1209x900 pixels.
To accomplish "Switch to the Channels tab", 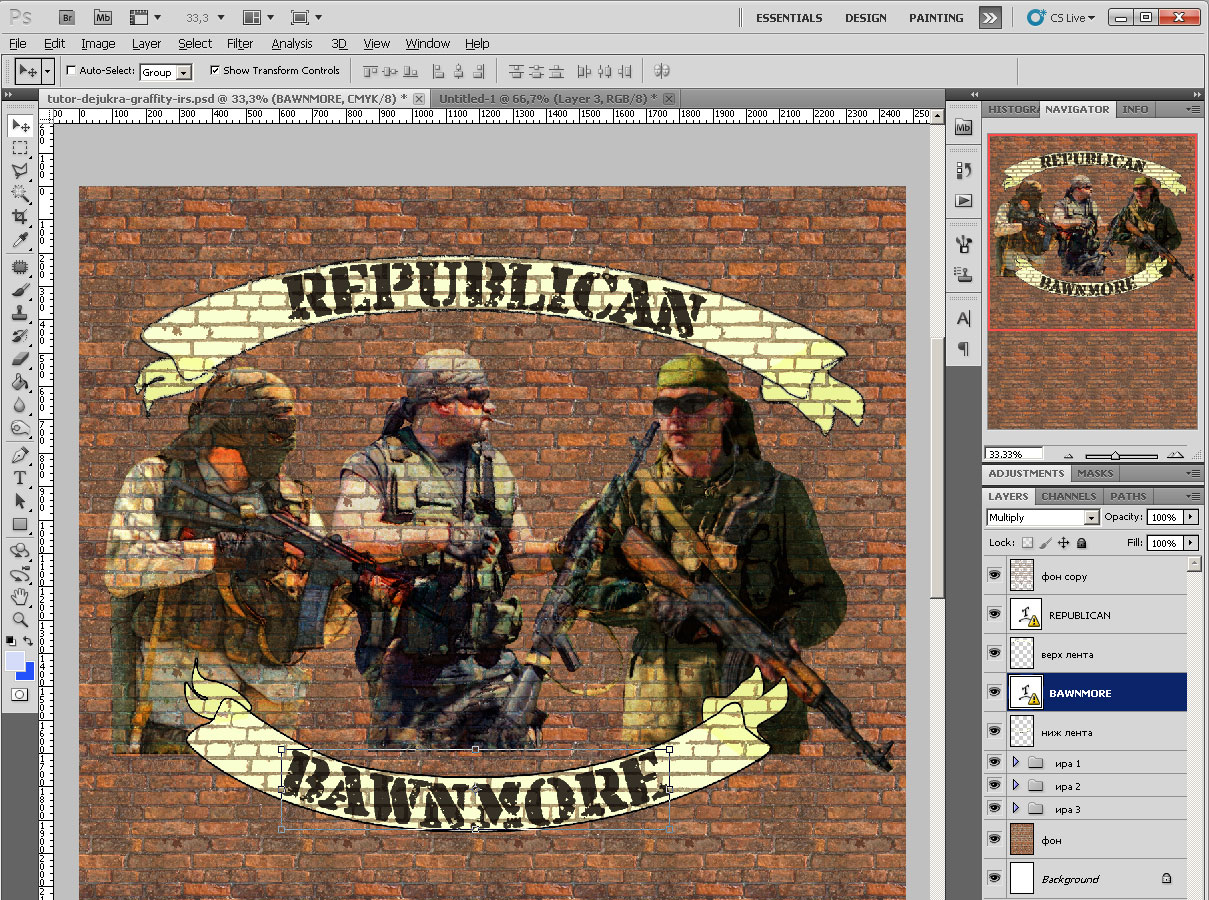I will [1068, 496].
